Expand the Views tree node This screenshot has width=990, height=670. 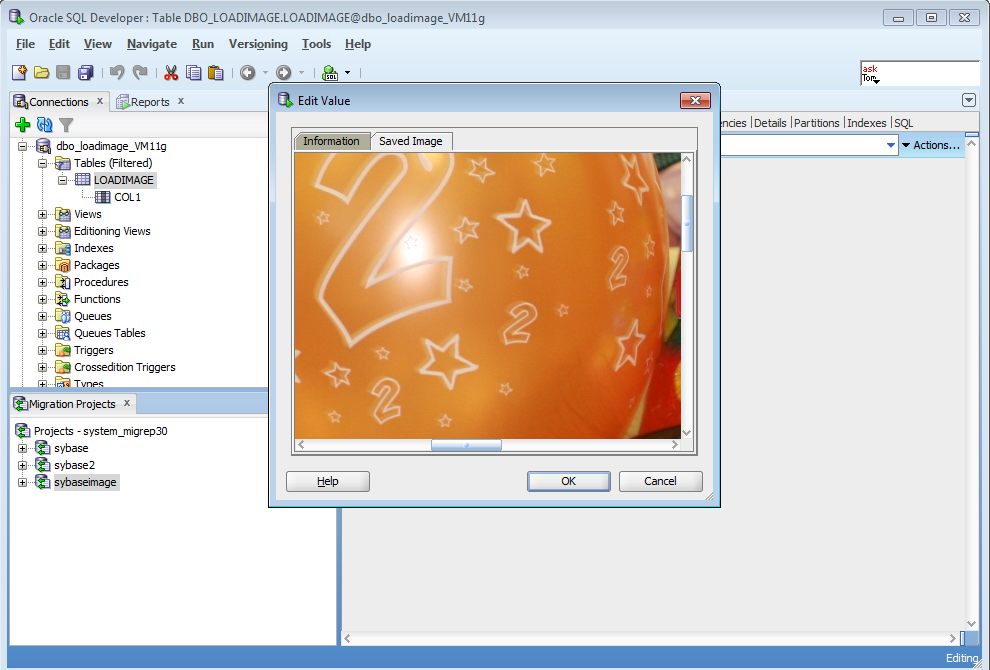point(42,214)
